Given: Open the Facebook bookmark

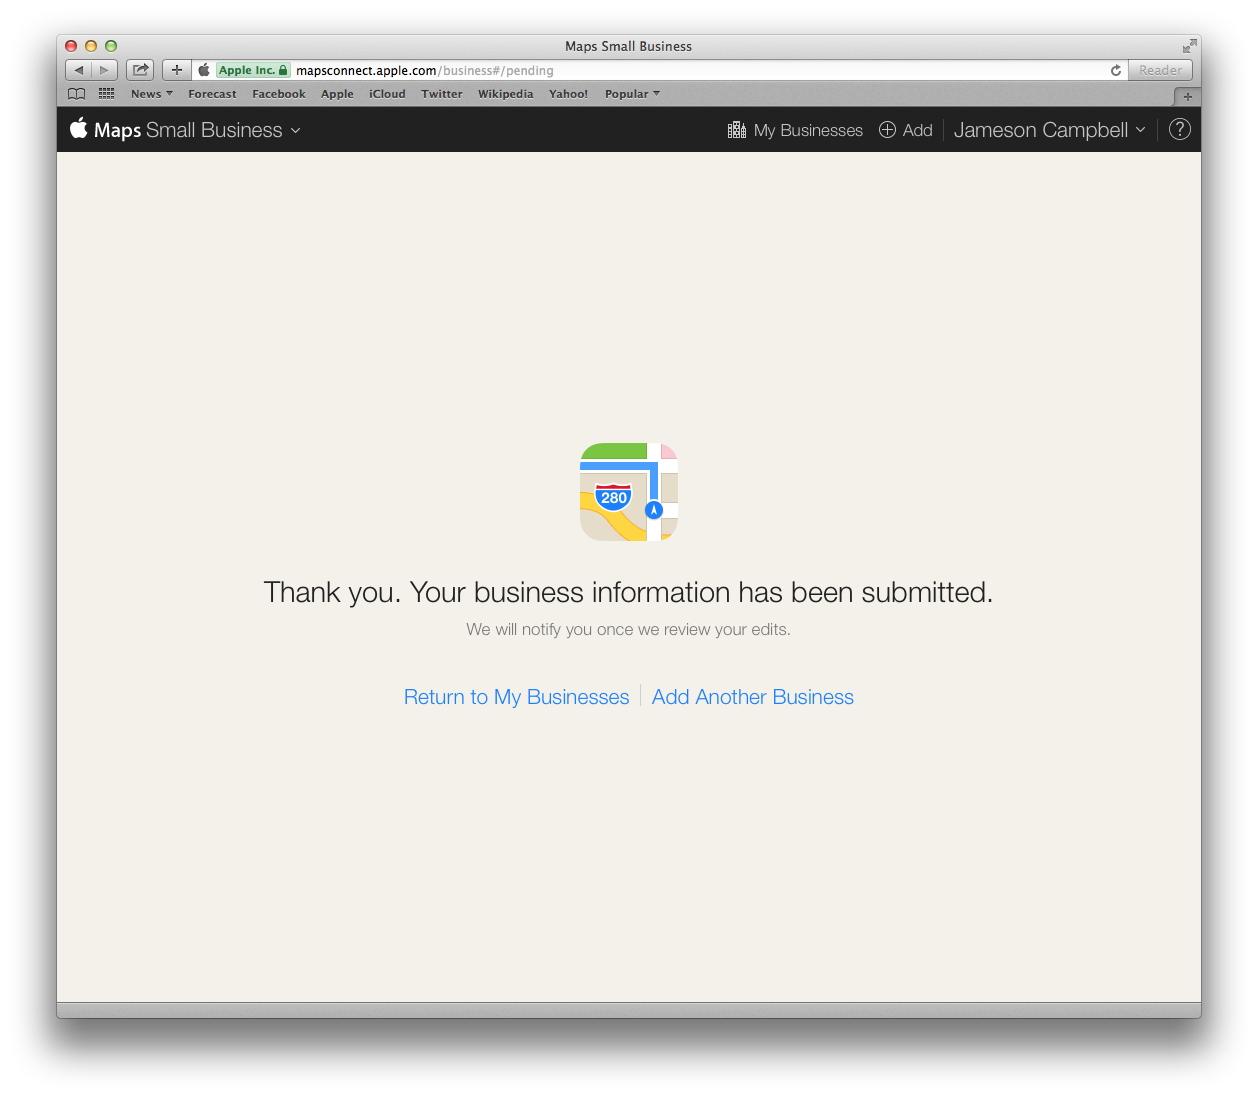Looking at the screenshot, I should point(279,94).
